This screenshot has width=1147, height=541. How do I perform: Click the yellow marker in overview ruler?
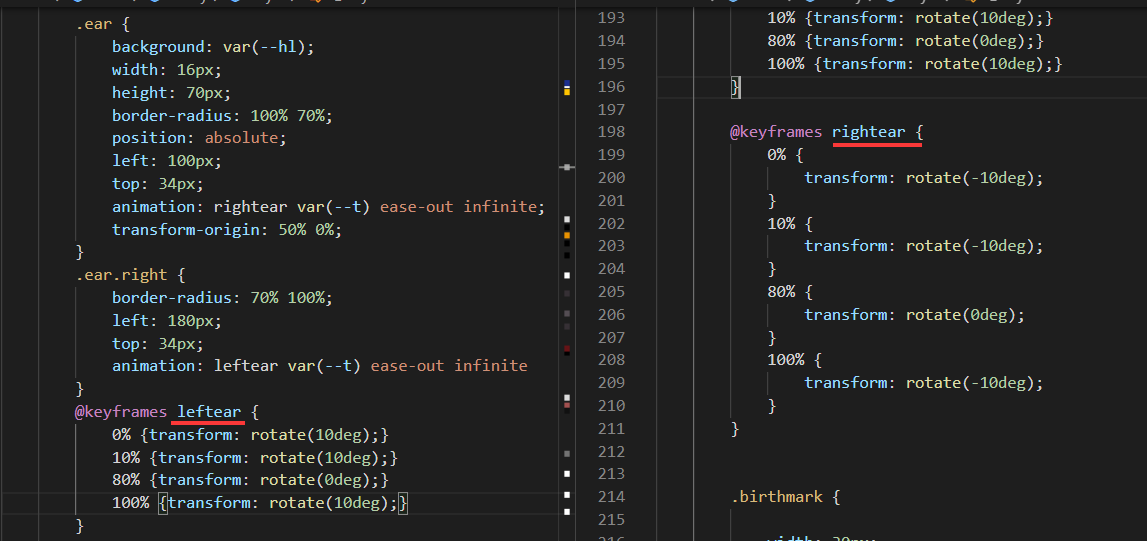[567, 91]
